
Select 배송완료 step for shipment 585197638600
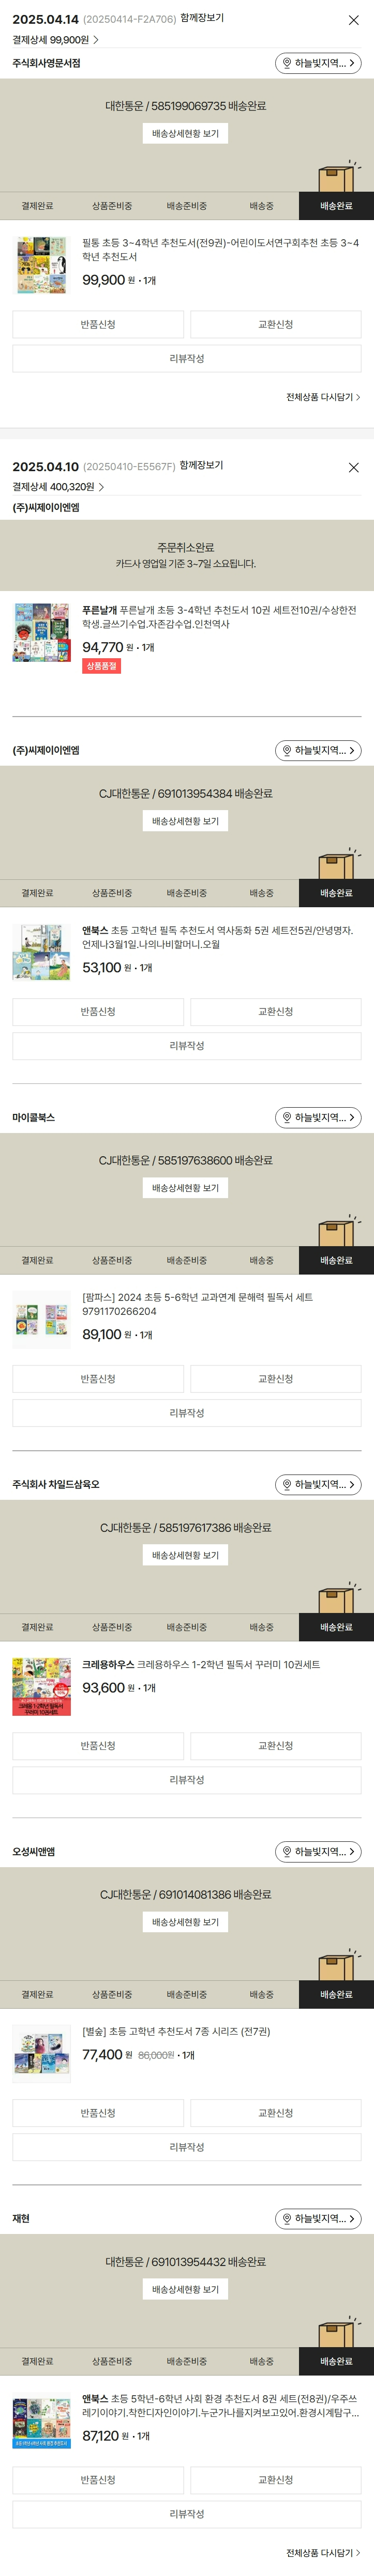point(336,1260)
